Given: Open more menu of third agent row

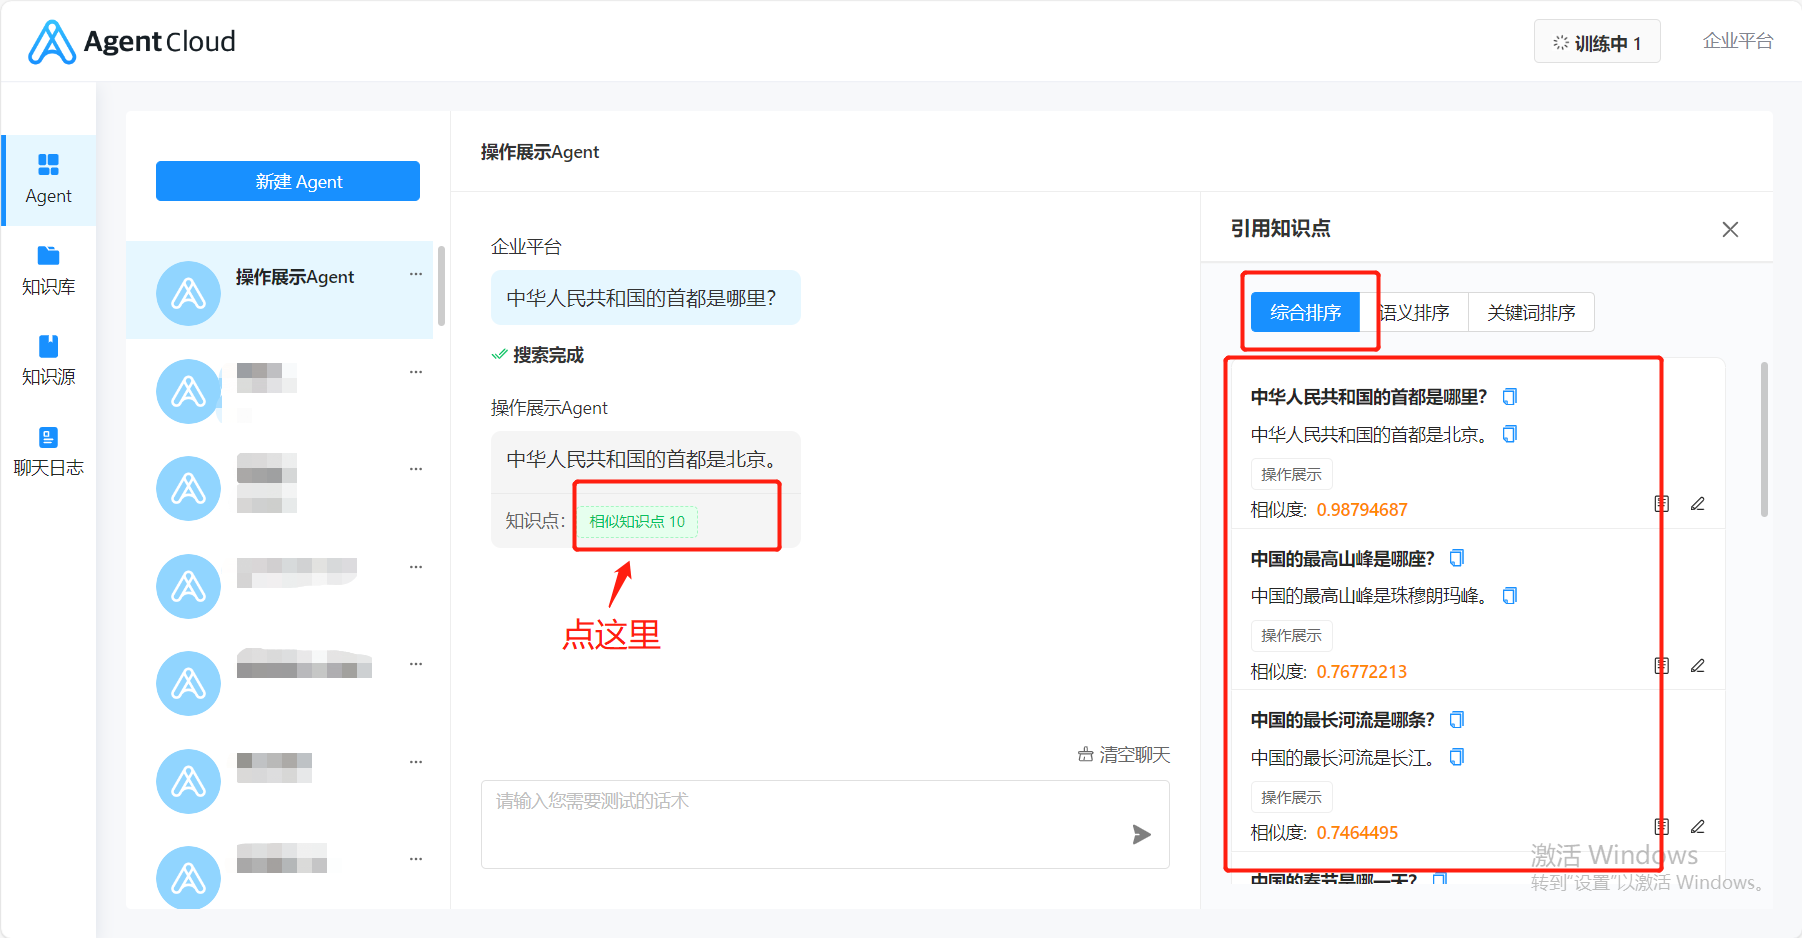Looking at the screenshot, I should (416, 469).
